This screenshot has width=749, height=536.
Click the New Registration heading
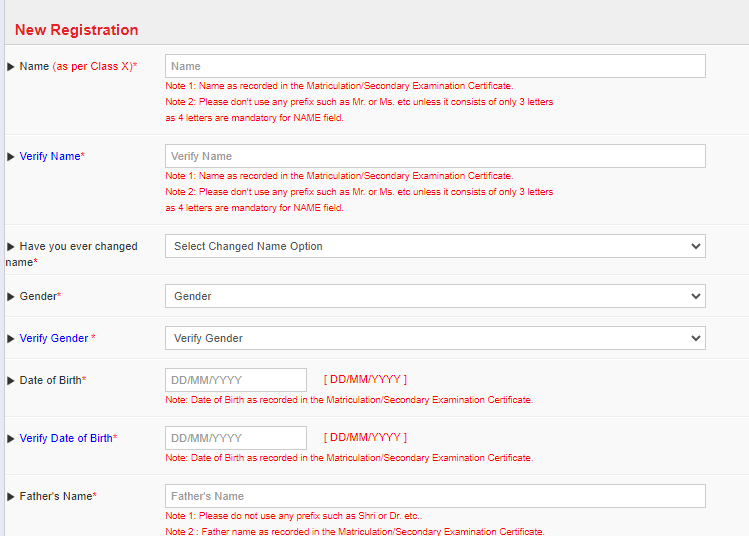point(76,30)
